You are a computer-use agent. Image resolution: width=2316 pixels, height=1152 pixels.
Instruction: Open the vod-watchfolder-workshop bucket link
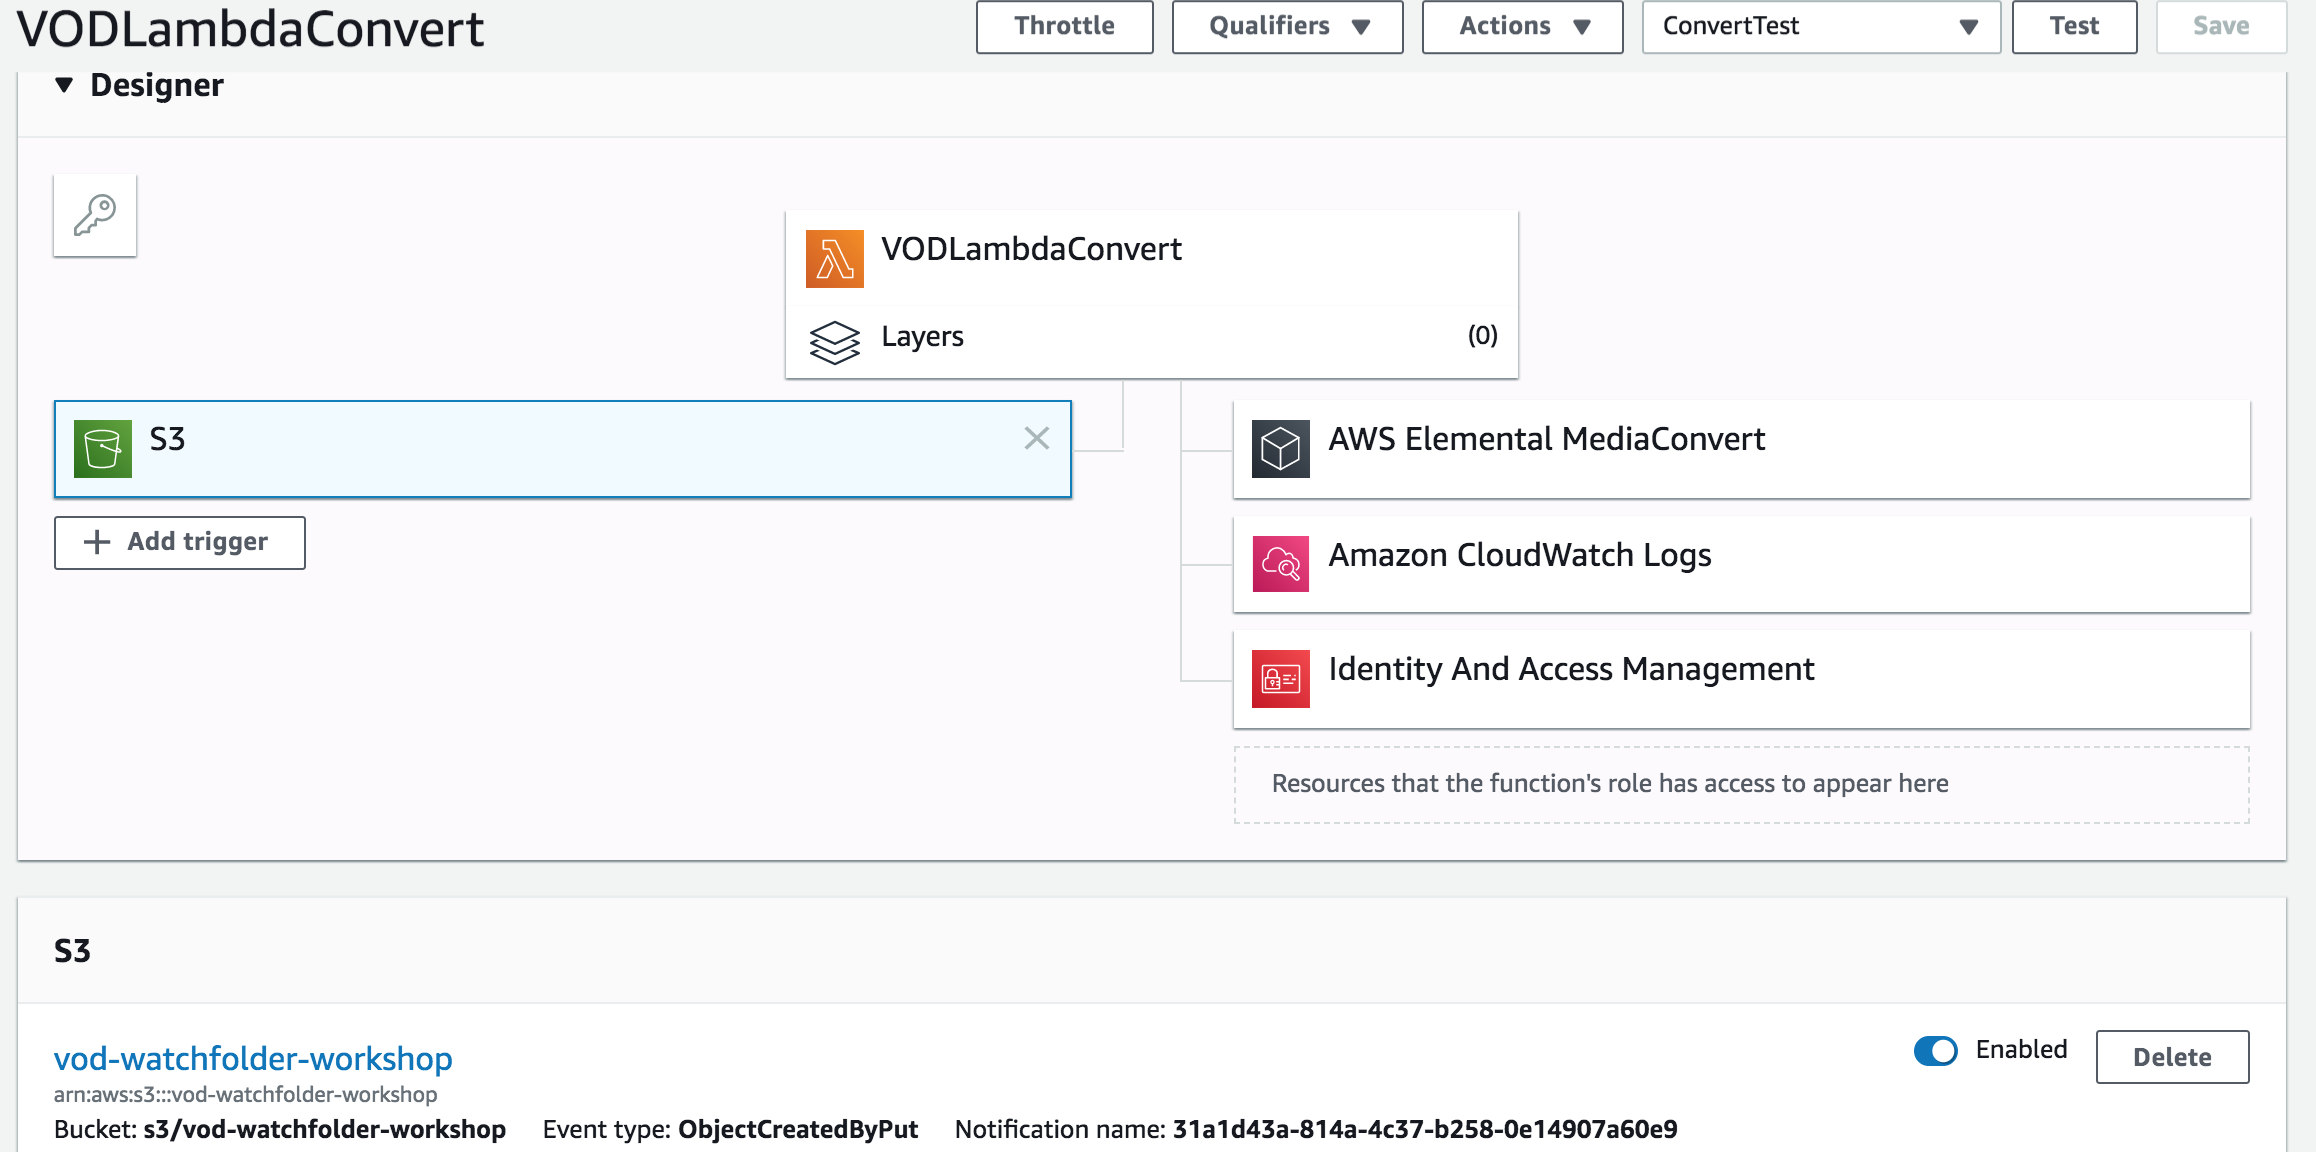click(x=253, y=1058)
